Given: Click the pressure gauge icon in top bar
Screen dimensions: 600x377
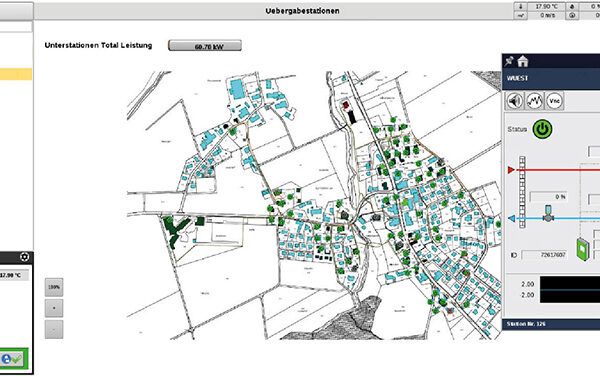Looking at the screenshot, I should [572, 15].
